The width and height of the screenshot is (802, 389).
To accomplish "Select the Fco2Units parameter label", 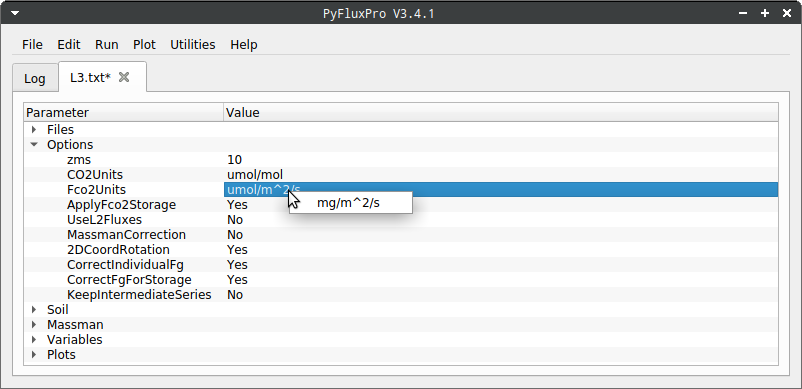I will [96, 190].
